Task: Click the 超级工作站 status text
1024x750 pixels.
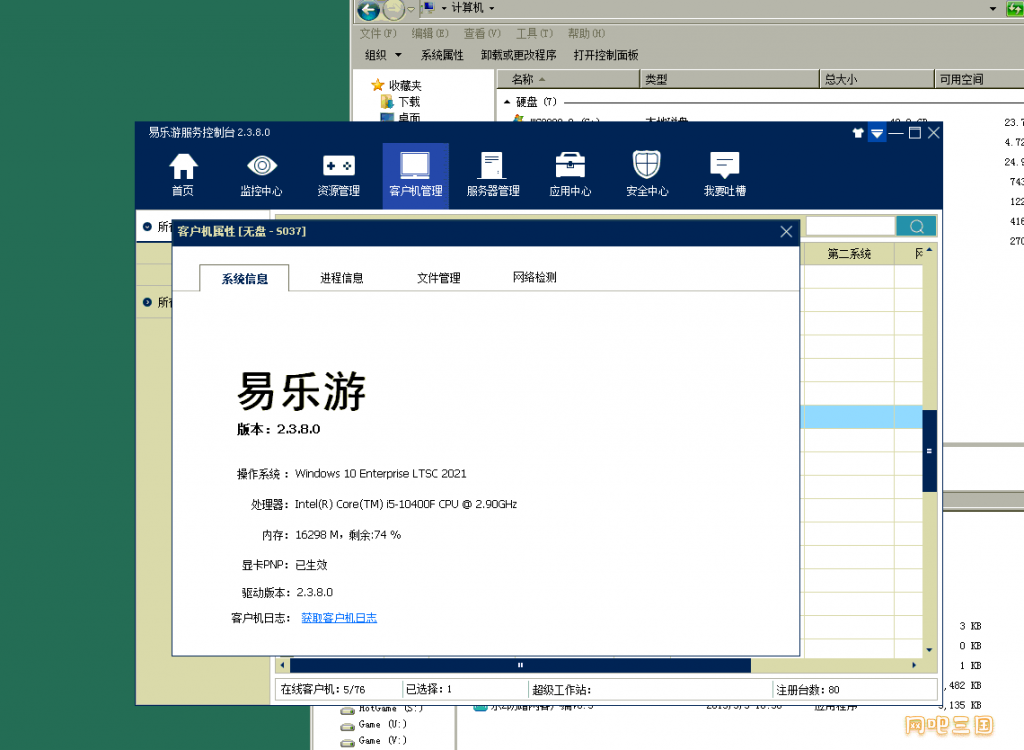Action: coord(561,690)
